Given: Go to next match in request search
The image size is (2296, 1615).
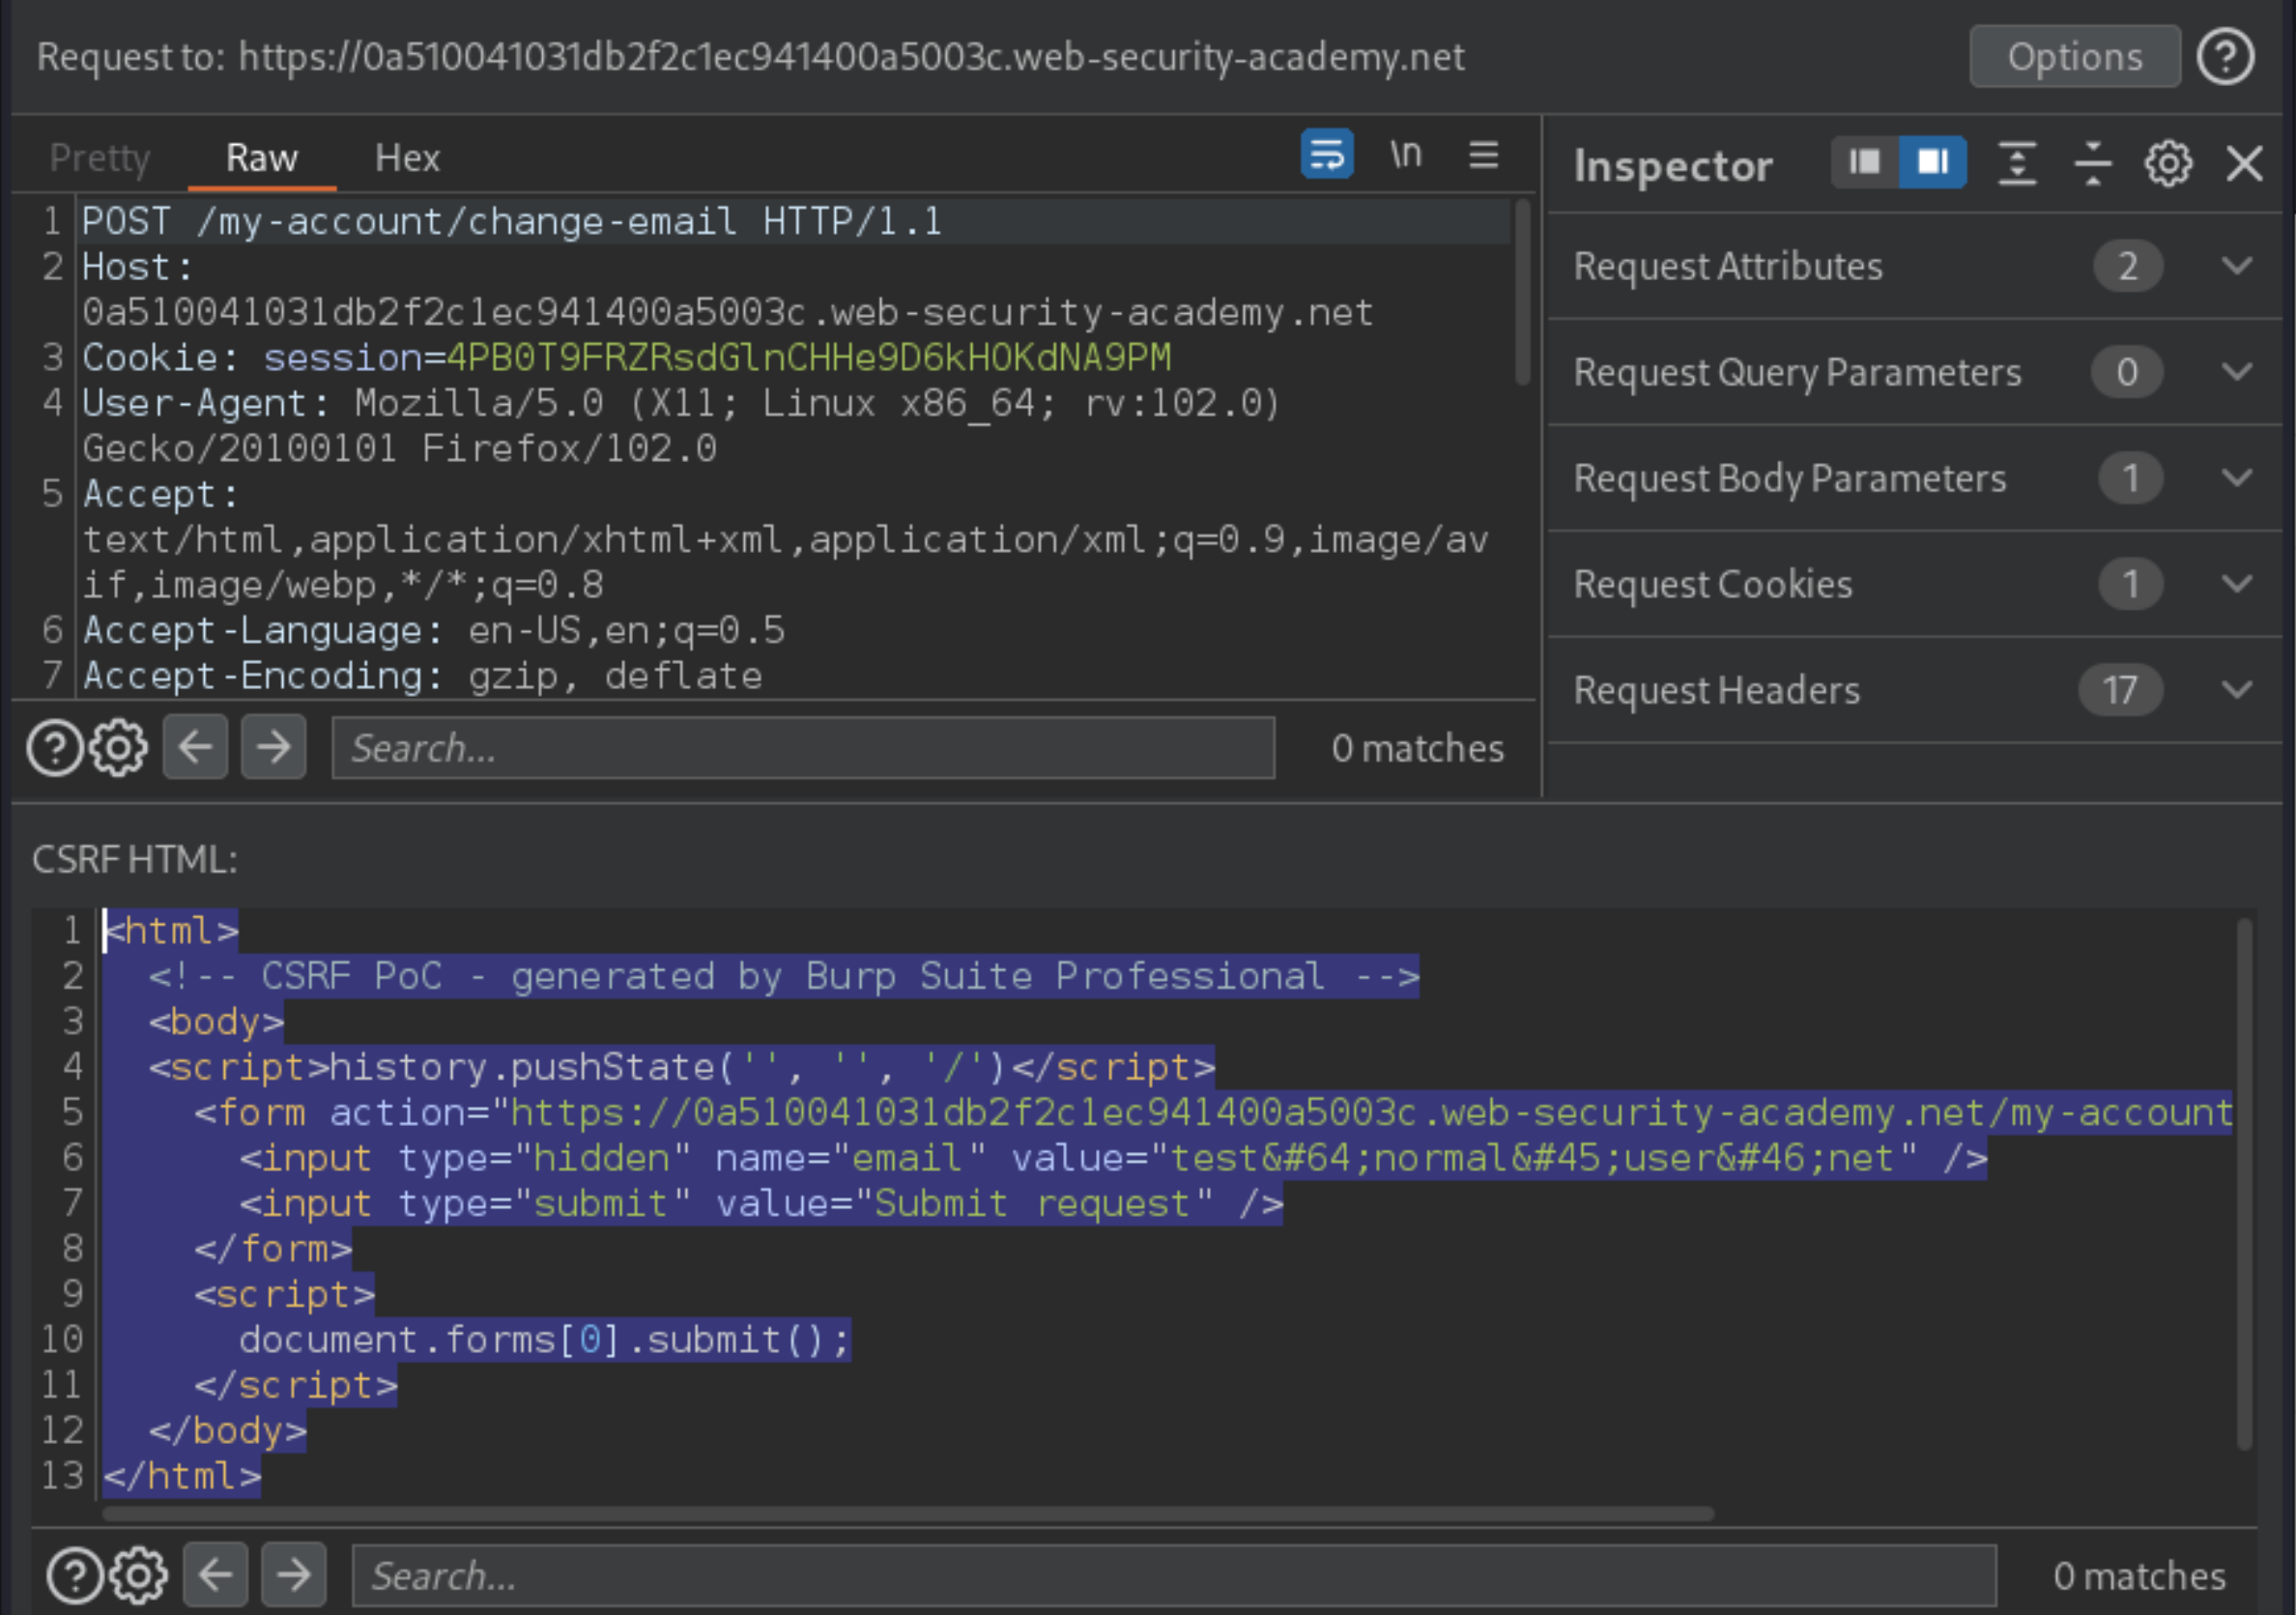Looking at the screenshot, I should [x=273, y=747].
